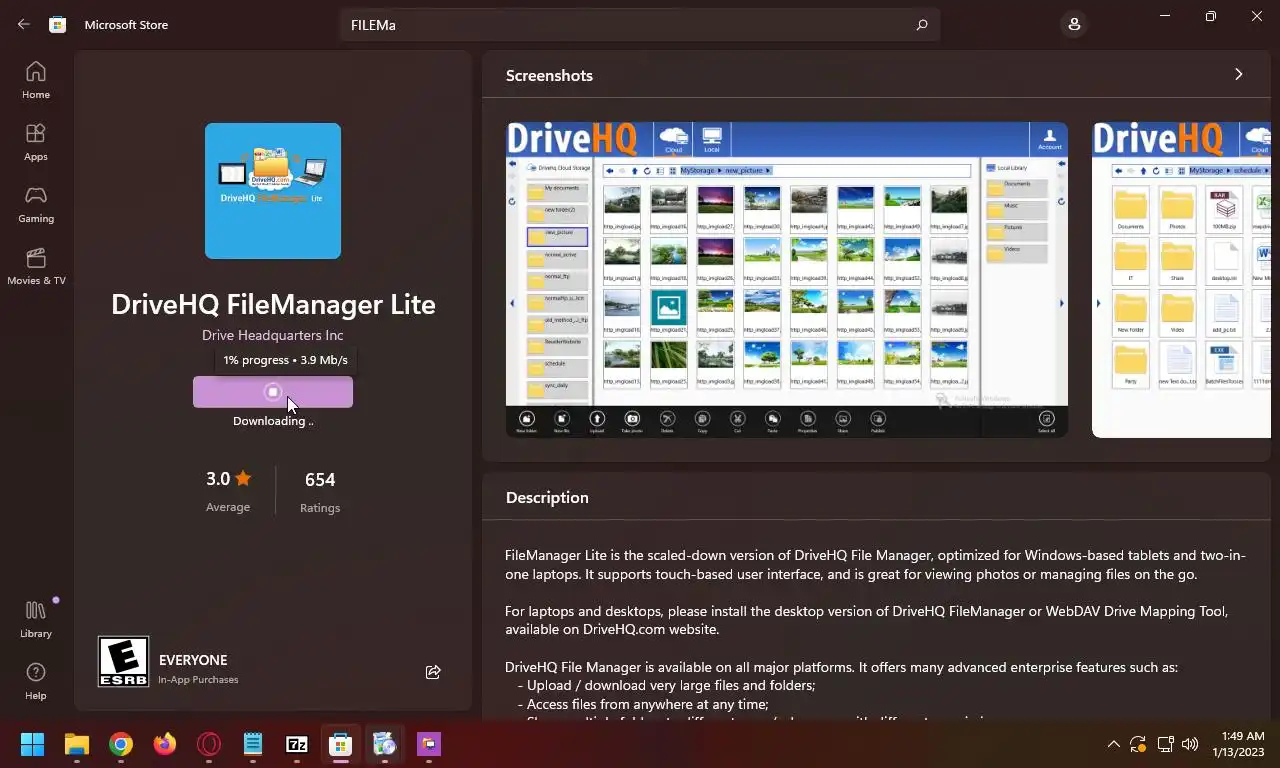1280x768 pixels.
Task: Click in the search box containing FILEMa
Action: pyautogui.click(x=640, y=25)
